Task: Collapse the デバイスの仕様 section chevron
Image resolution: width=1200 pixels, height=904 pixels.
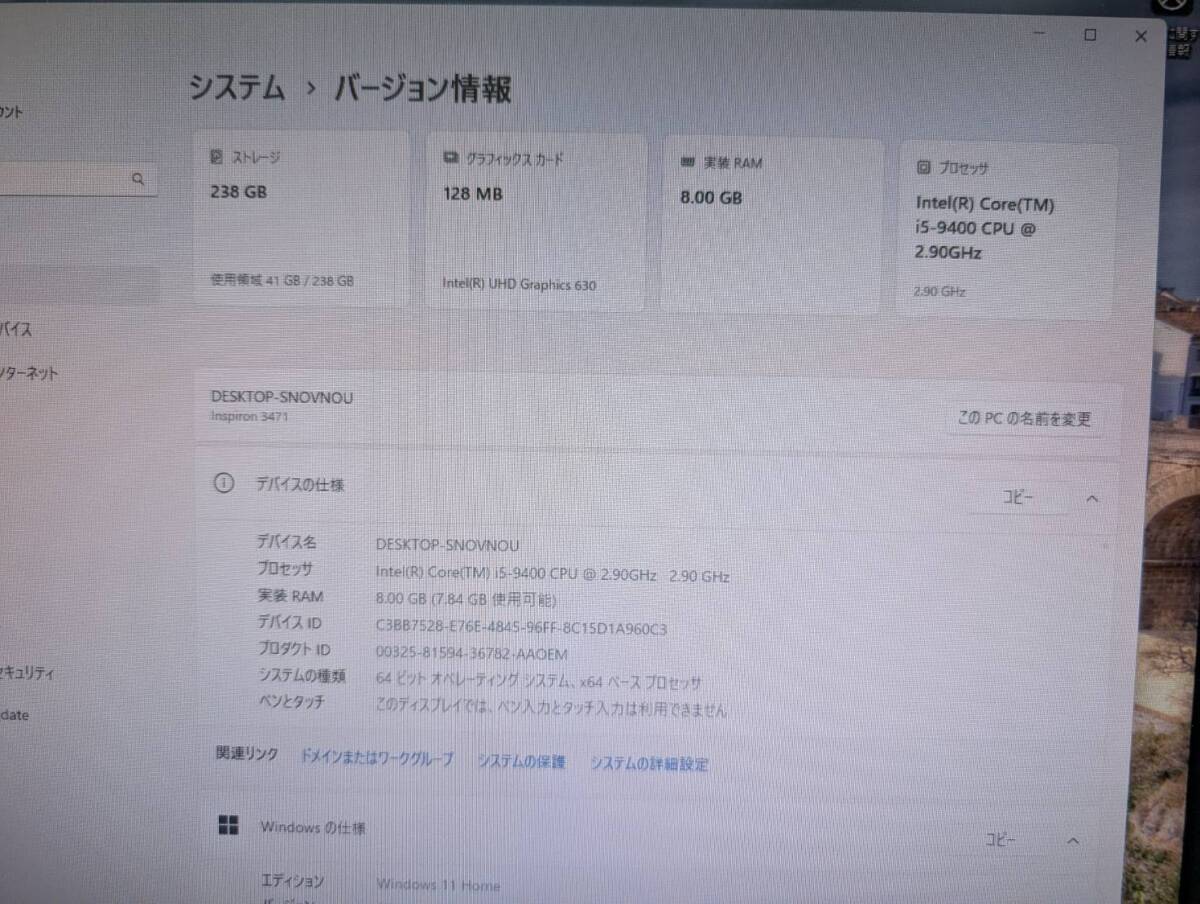Action: (x=1092, y=498)
